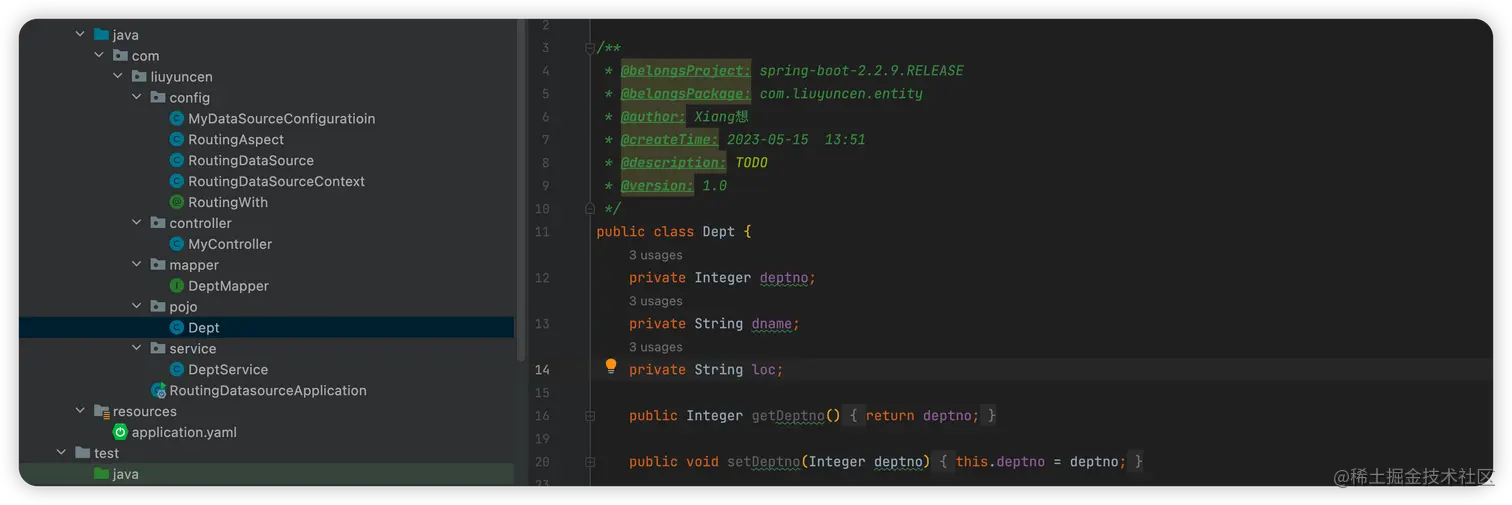Collapse the mapper package chevron
The image size is (1512, 505).
coord(137,265)
